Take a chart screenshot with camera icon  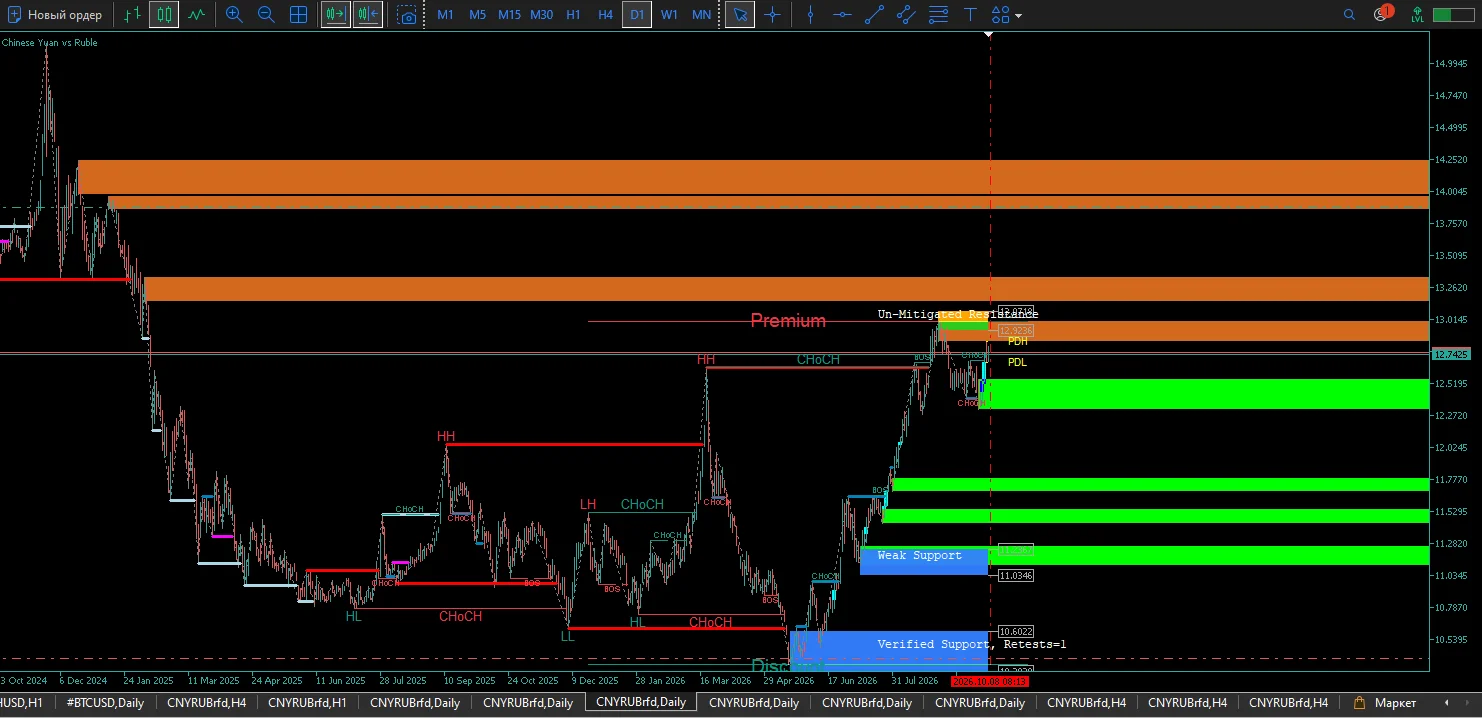pyautogui.click(x=406, y=15)
